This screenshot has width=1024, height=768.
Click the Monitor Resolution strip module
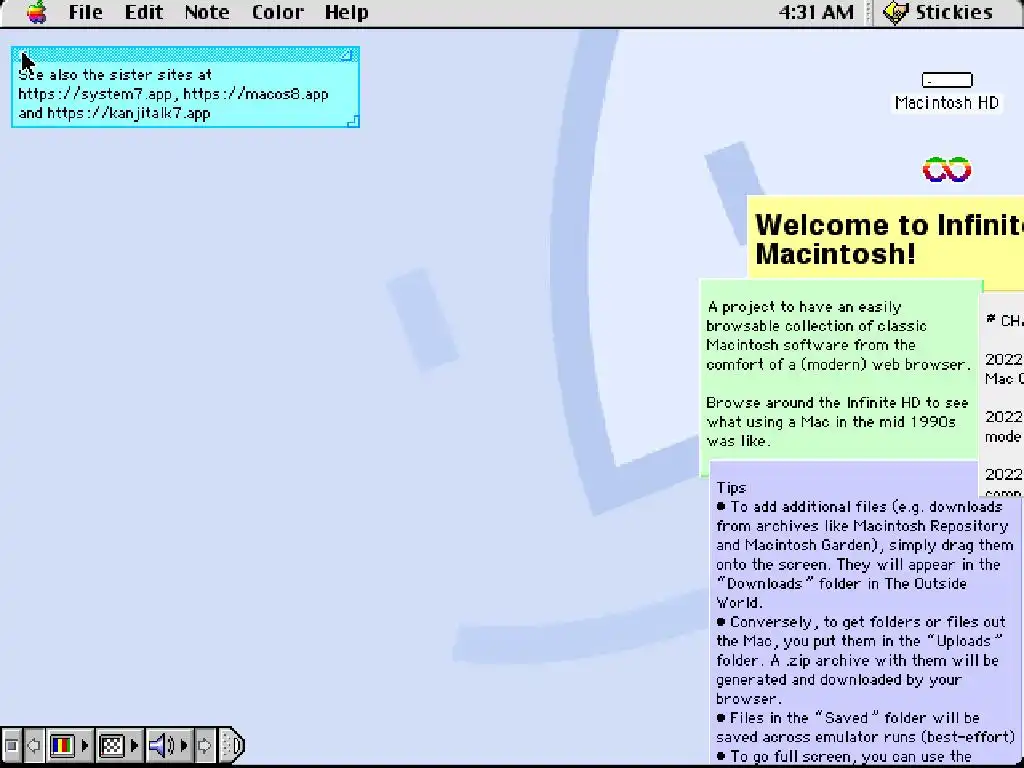112,745
